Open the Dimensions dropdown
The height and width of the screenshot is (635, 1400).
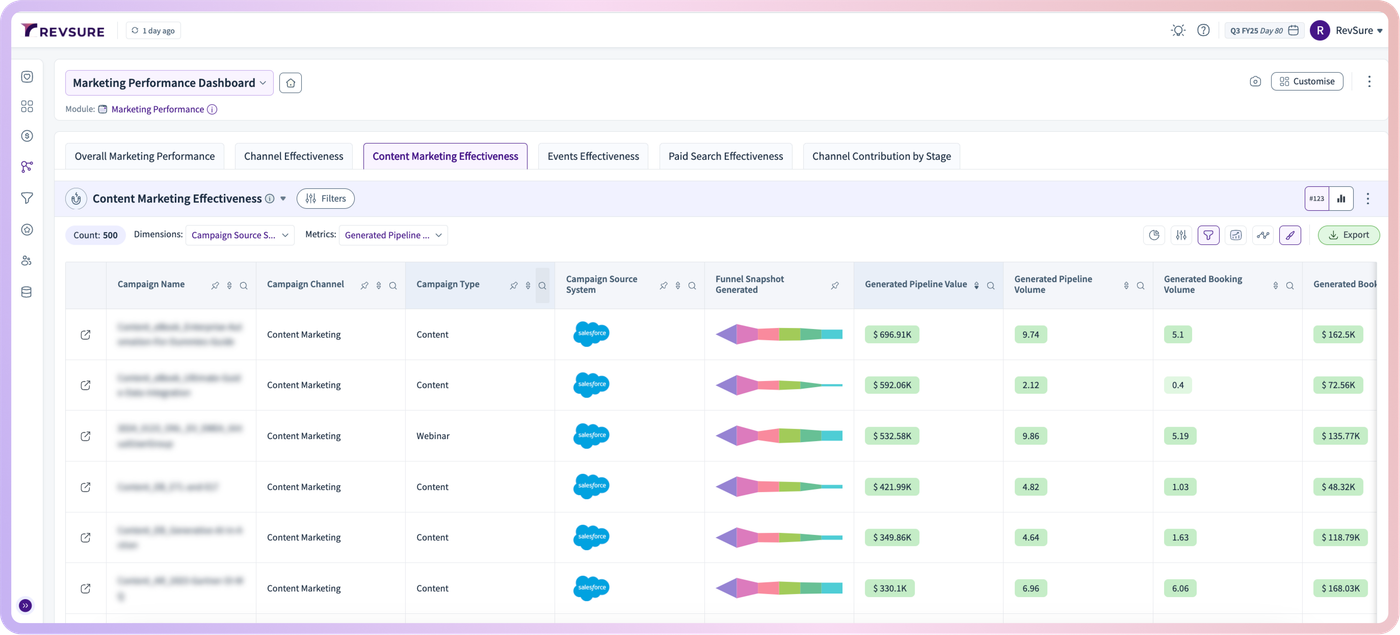pos(240,235)
